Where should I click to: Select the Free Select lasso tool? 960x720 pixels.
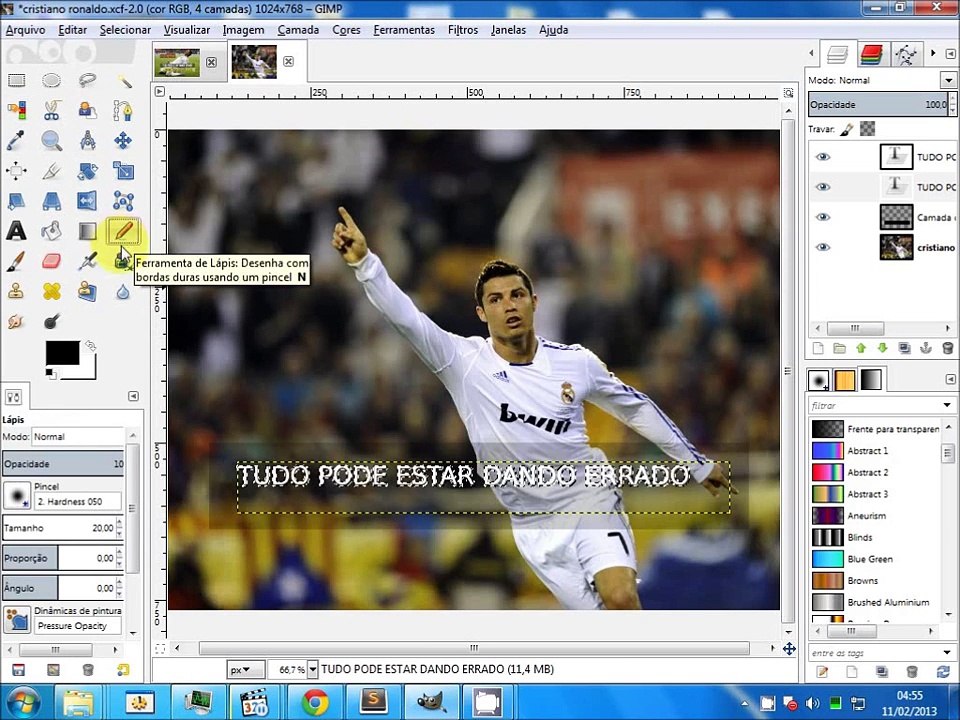(x=88, y=80)
